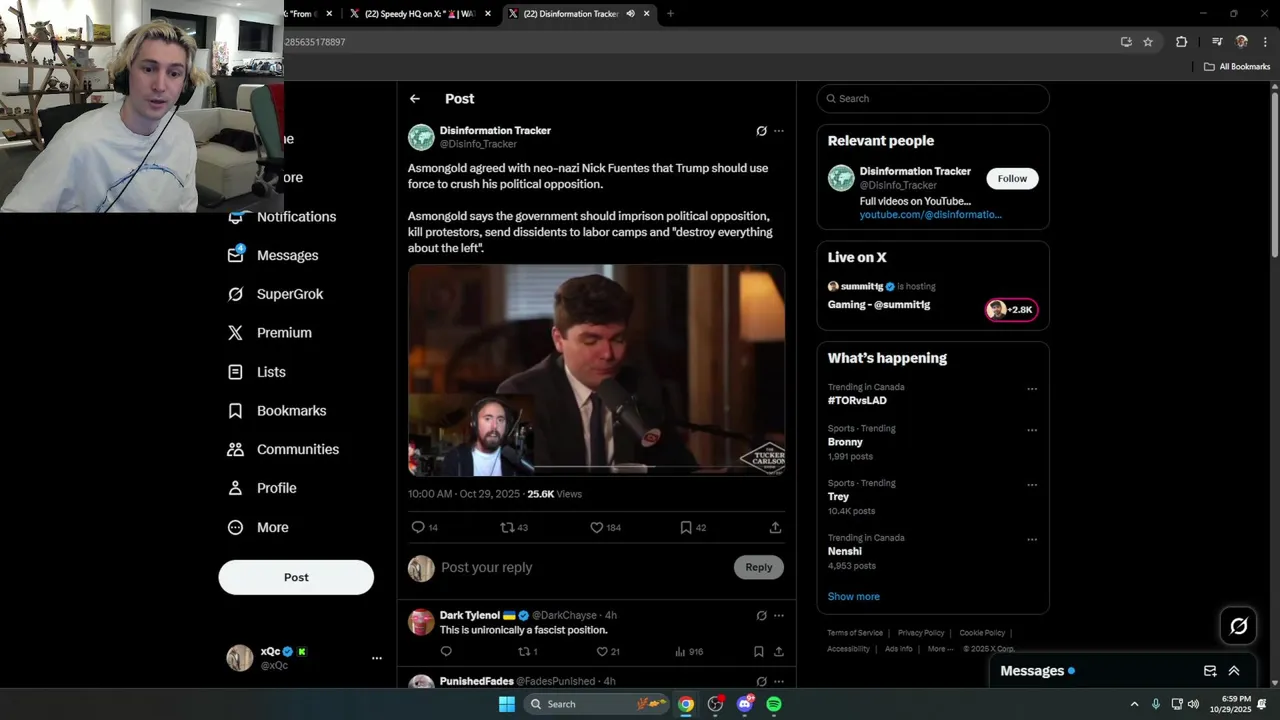The image size is (1280, 720).
Task: Open Notifications in the sidebar
Action: [x=284, y=217]
